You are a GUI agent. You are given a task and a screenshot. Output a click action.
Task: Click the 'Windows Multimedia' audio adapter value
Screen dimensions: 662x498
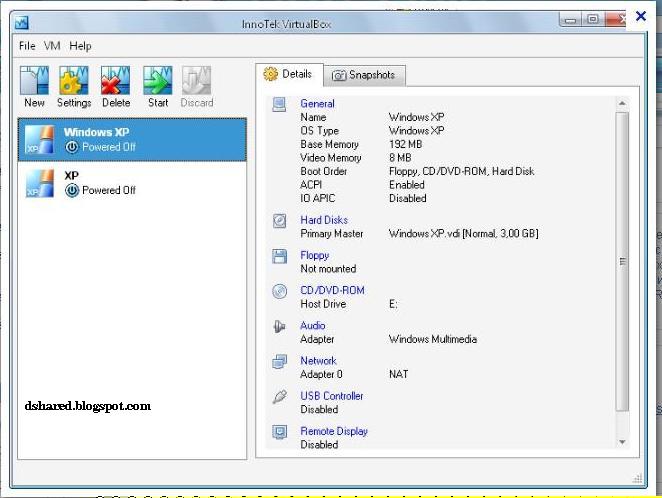tap(433, 339)
